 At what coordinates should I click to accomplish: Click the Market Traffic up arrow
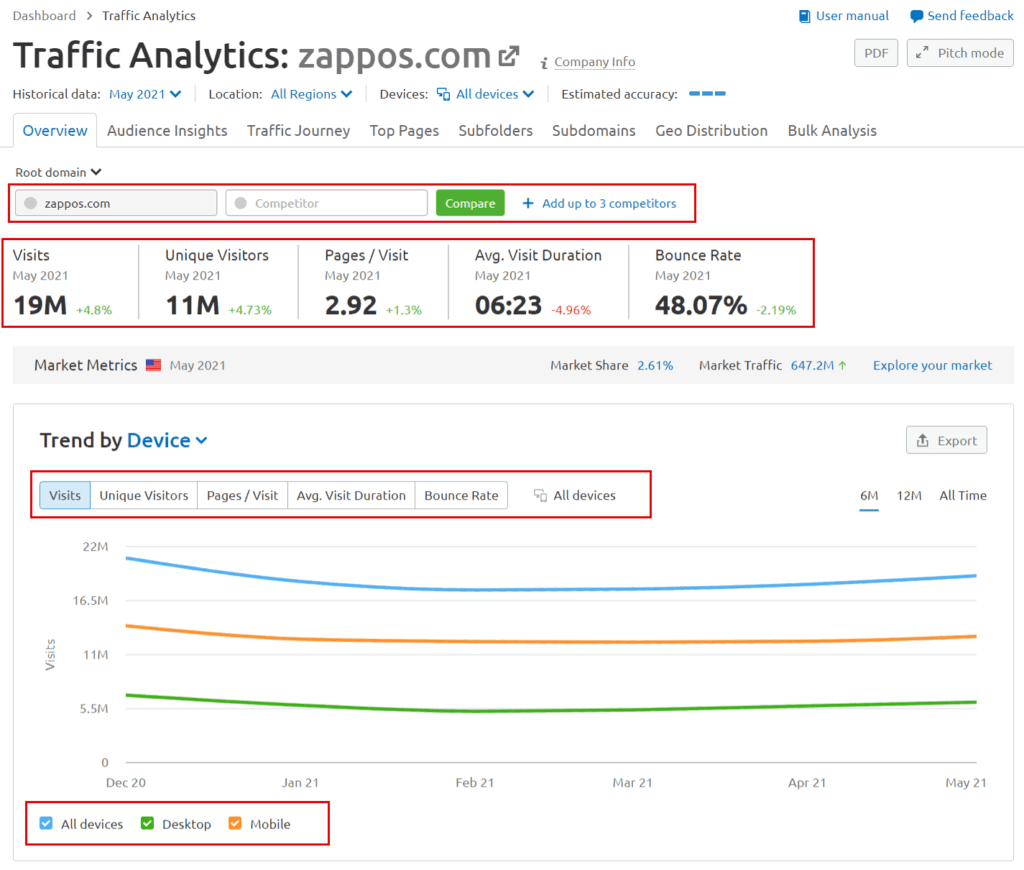(842, 366)
